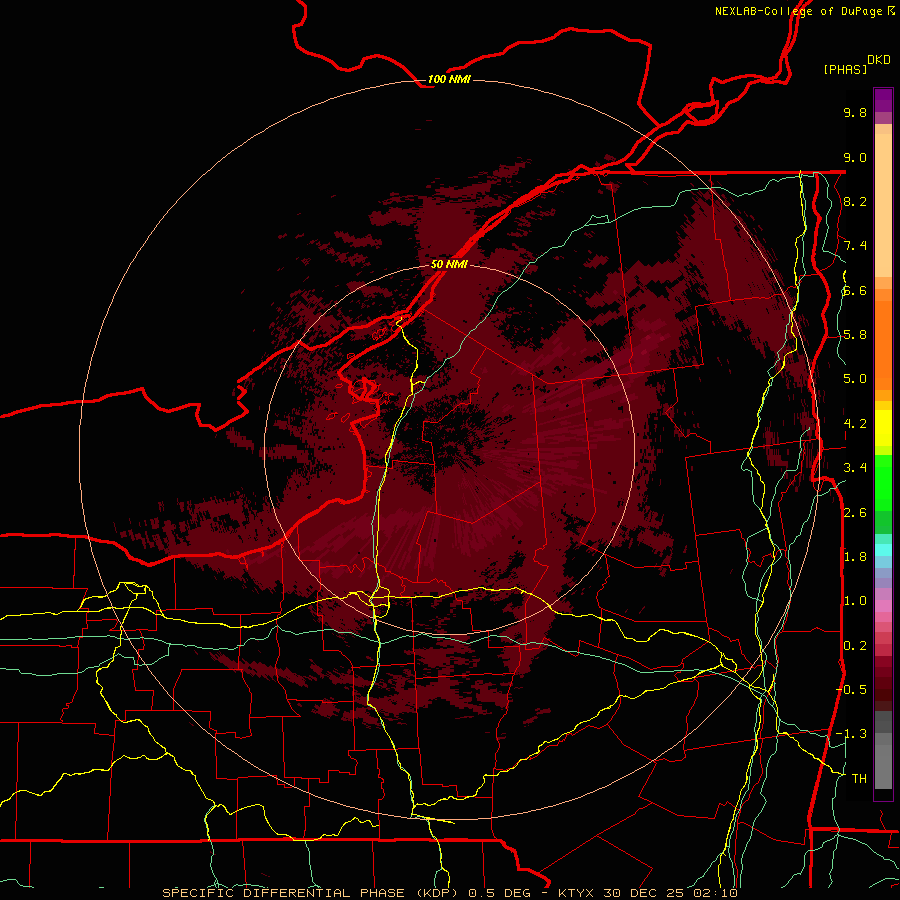The height and width of the screenshot is (900, 900).
Task: Click the 3.4 scale value
Action: [x=855, y=468]
